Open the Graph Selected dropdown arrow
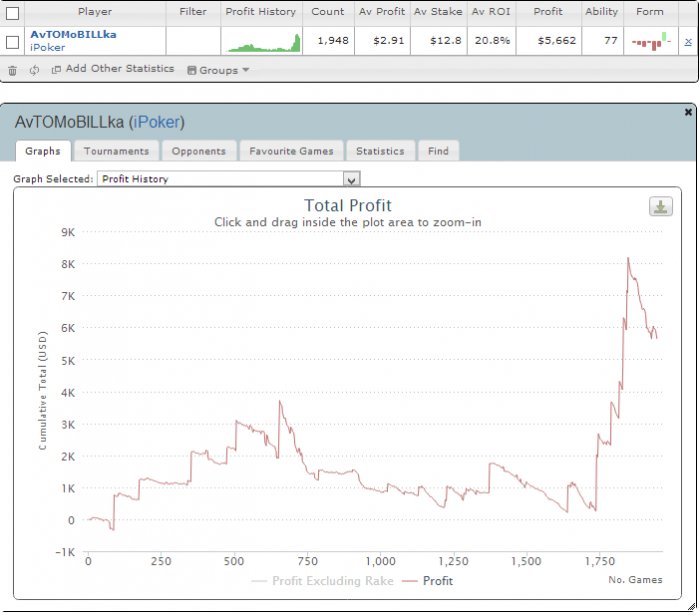The height and width of the screenshot is (615, 700). (351, 179)
